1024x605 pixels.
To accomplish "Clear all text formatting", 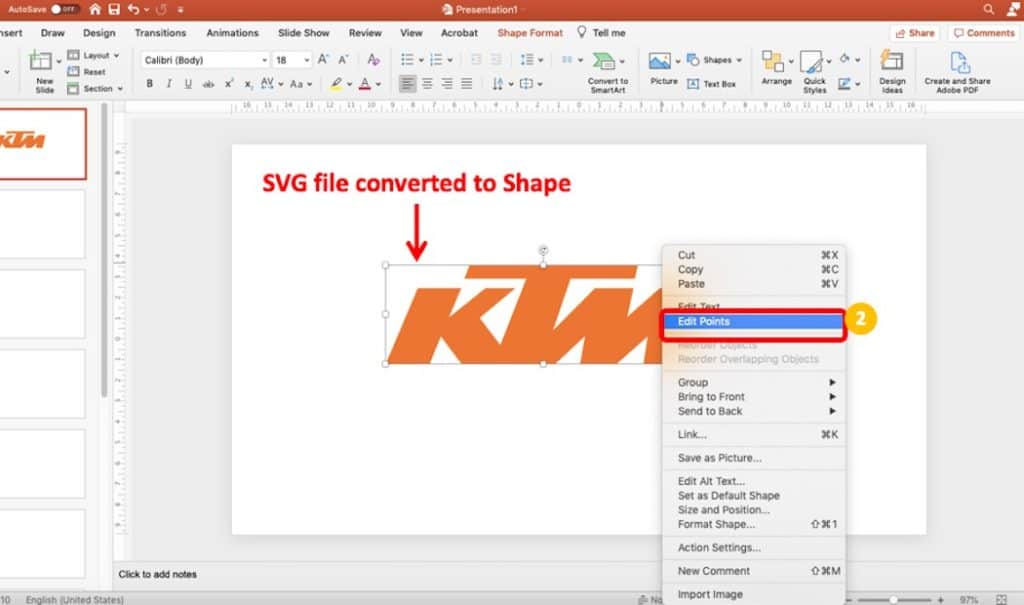I will pyautogui.click(x=374, y=60).
